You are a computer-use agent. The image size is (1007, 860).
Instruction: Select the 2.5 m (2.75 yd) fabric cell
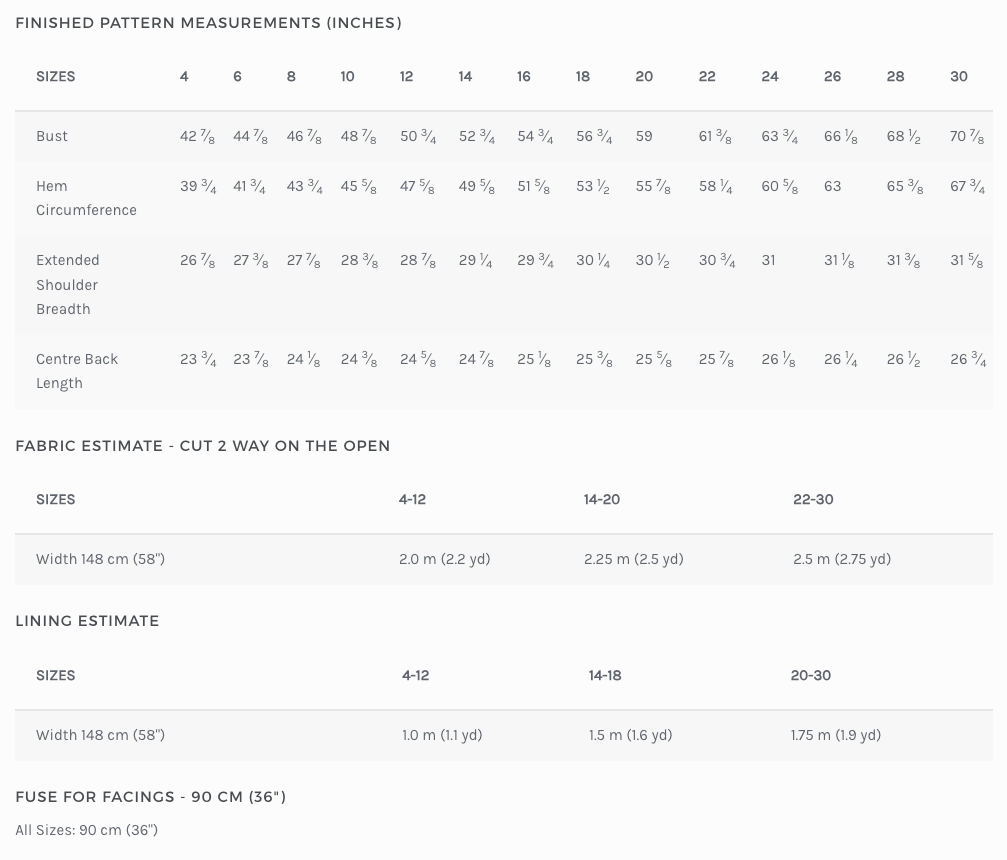(842, 559)
